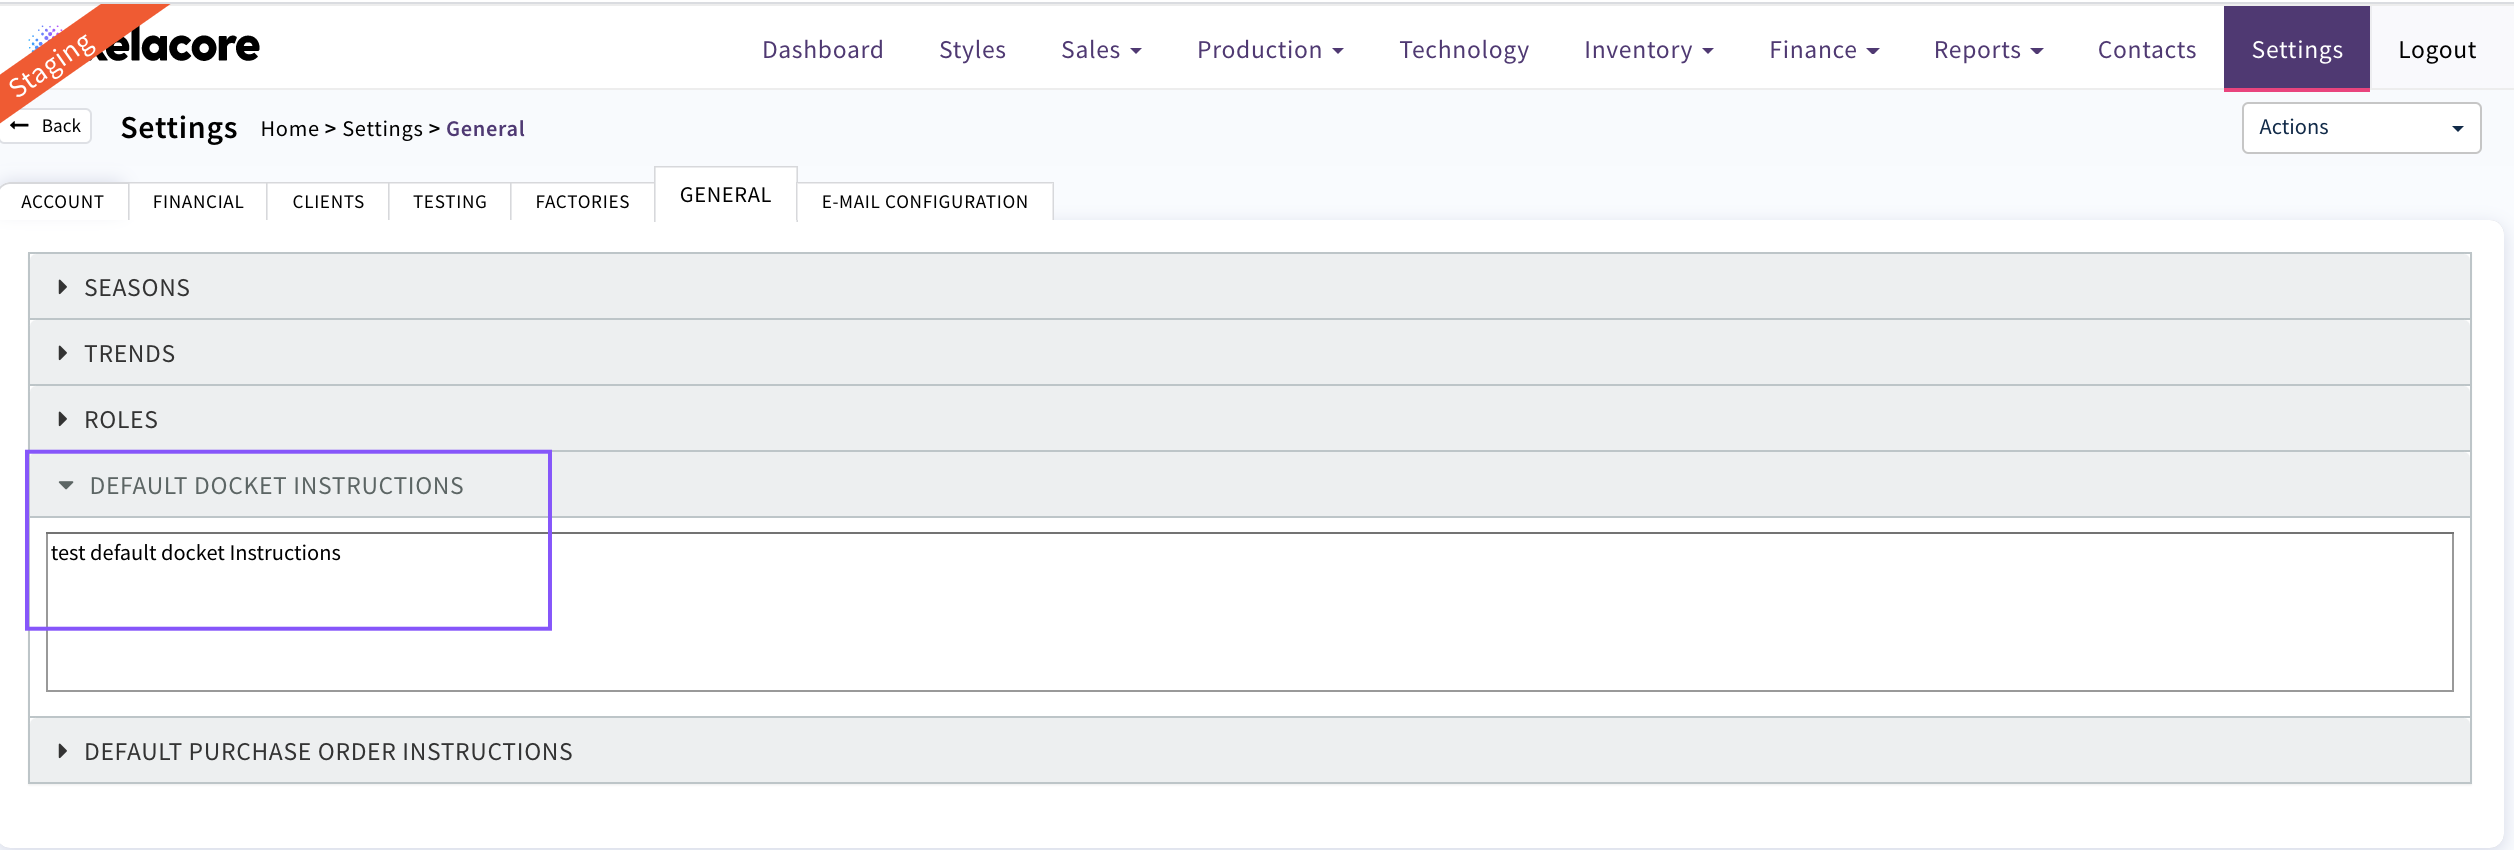This screenshot has height=850, width=2514.
Task: Open the Sales menu dropdown
Action: (1100, 50)
